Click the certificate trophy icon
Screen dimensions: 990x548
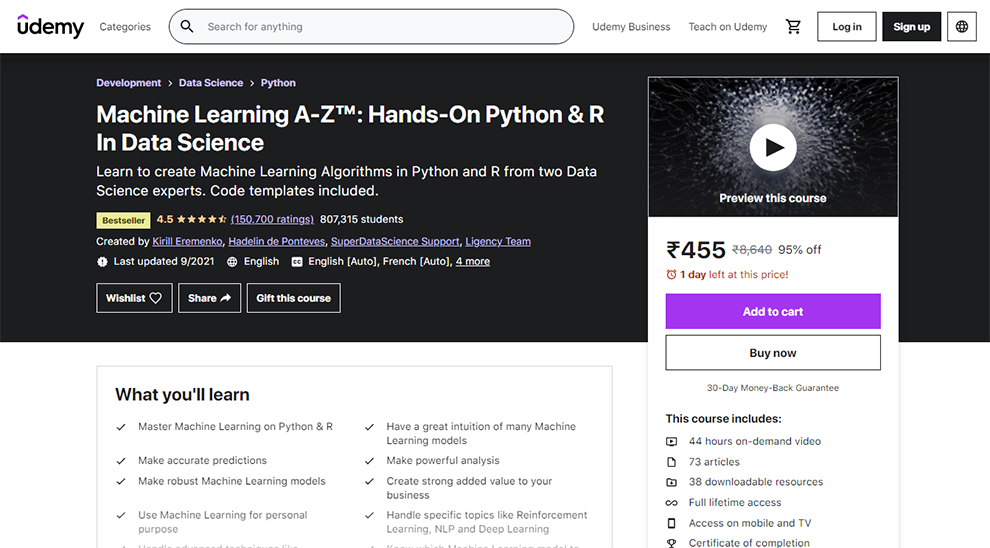coord(672,543)
